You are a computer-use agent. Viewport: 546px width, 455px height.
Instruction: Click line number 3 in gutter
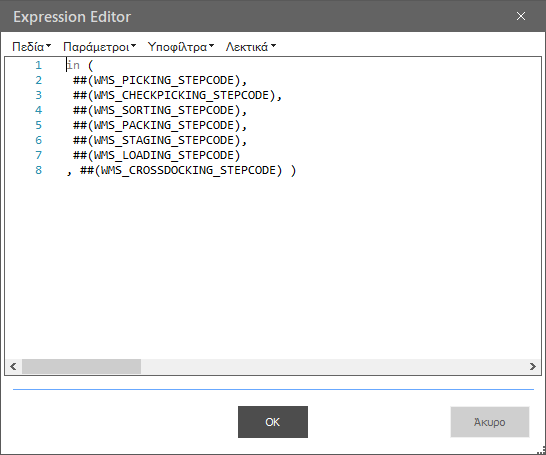pos(38,95)
